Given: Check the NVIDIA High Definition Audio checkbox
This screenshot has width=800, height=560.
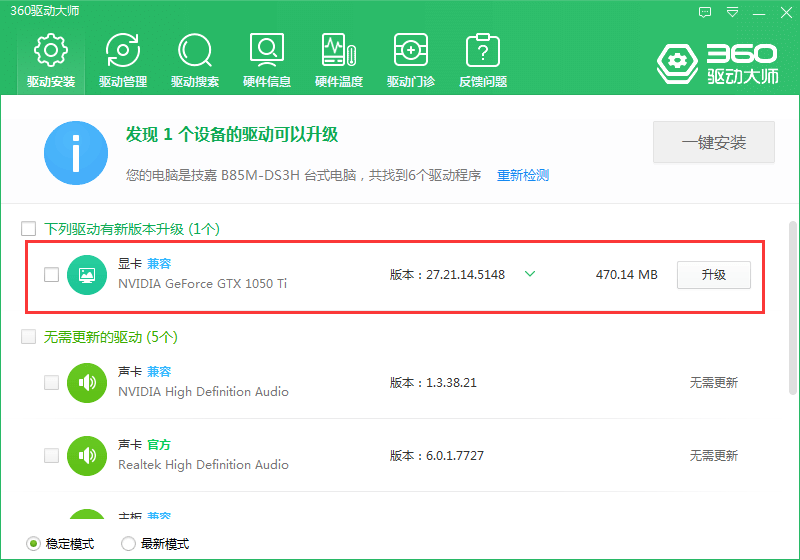Looking at the screenshot, I should (52, 382).
